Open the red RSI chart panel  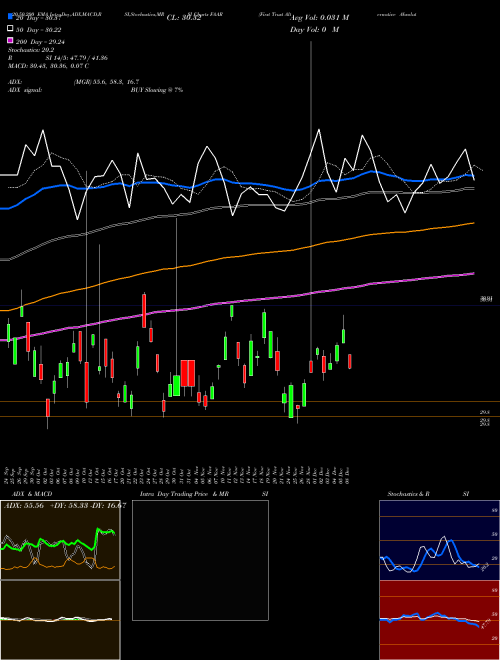click(439, 620)
